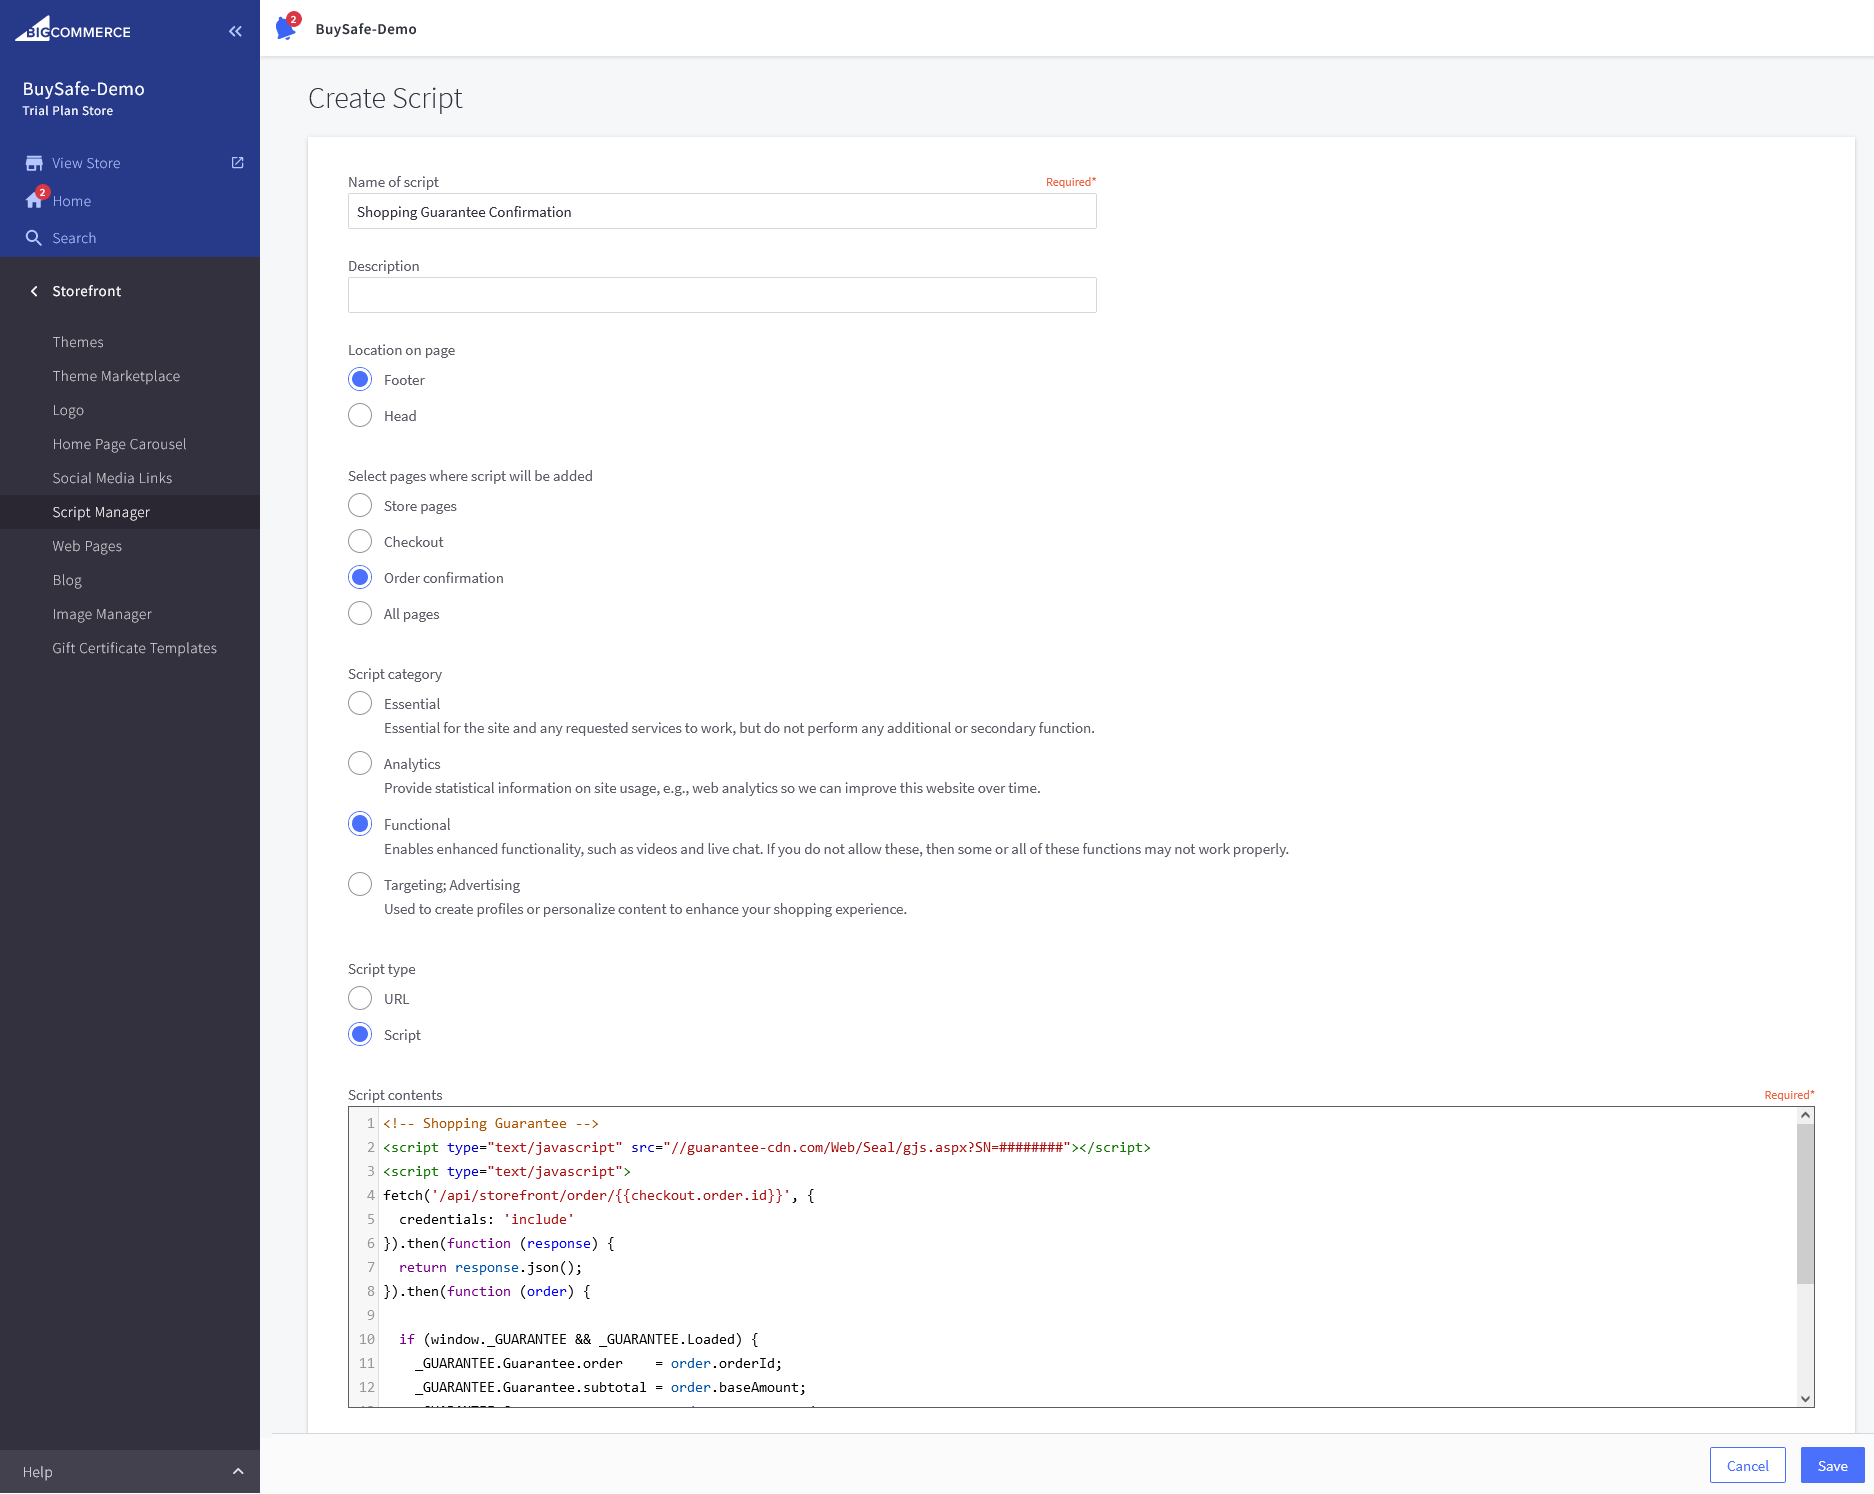
Task: Go back using Storefront chevron
Action: click(34, 291)
